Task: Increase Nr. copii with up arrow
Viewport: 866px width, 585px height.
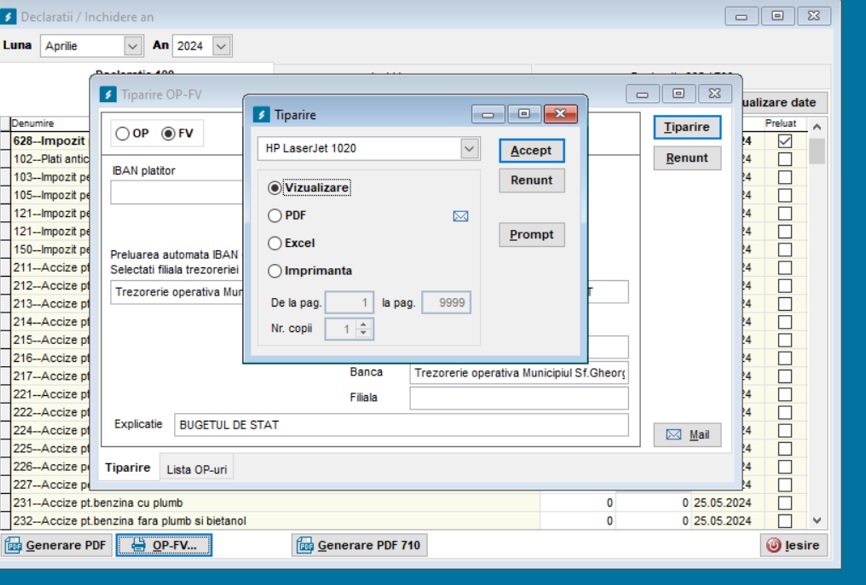Action: [x=363, y=324]
